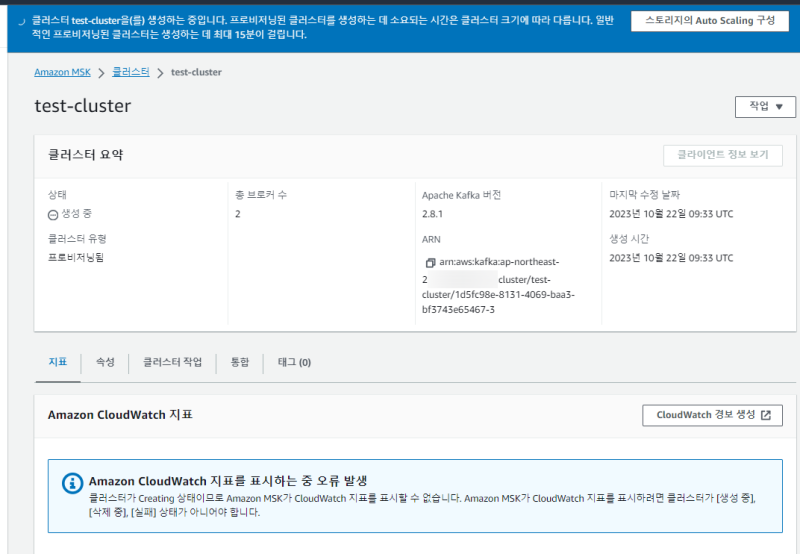Select the 태그 (0) tab

(294, 362)
